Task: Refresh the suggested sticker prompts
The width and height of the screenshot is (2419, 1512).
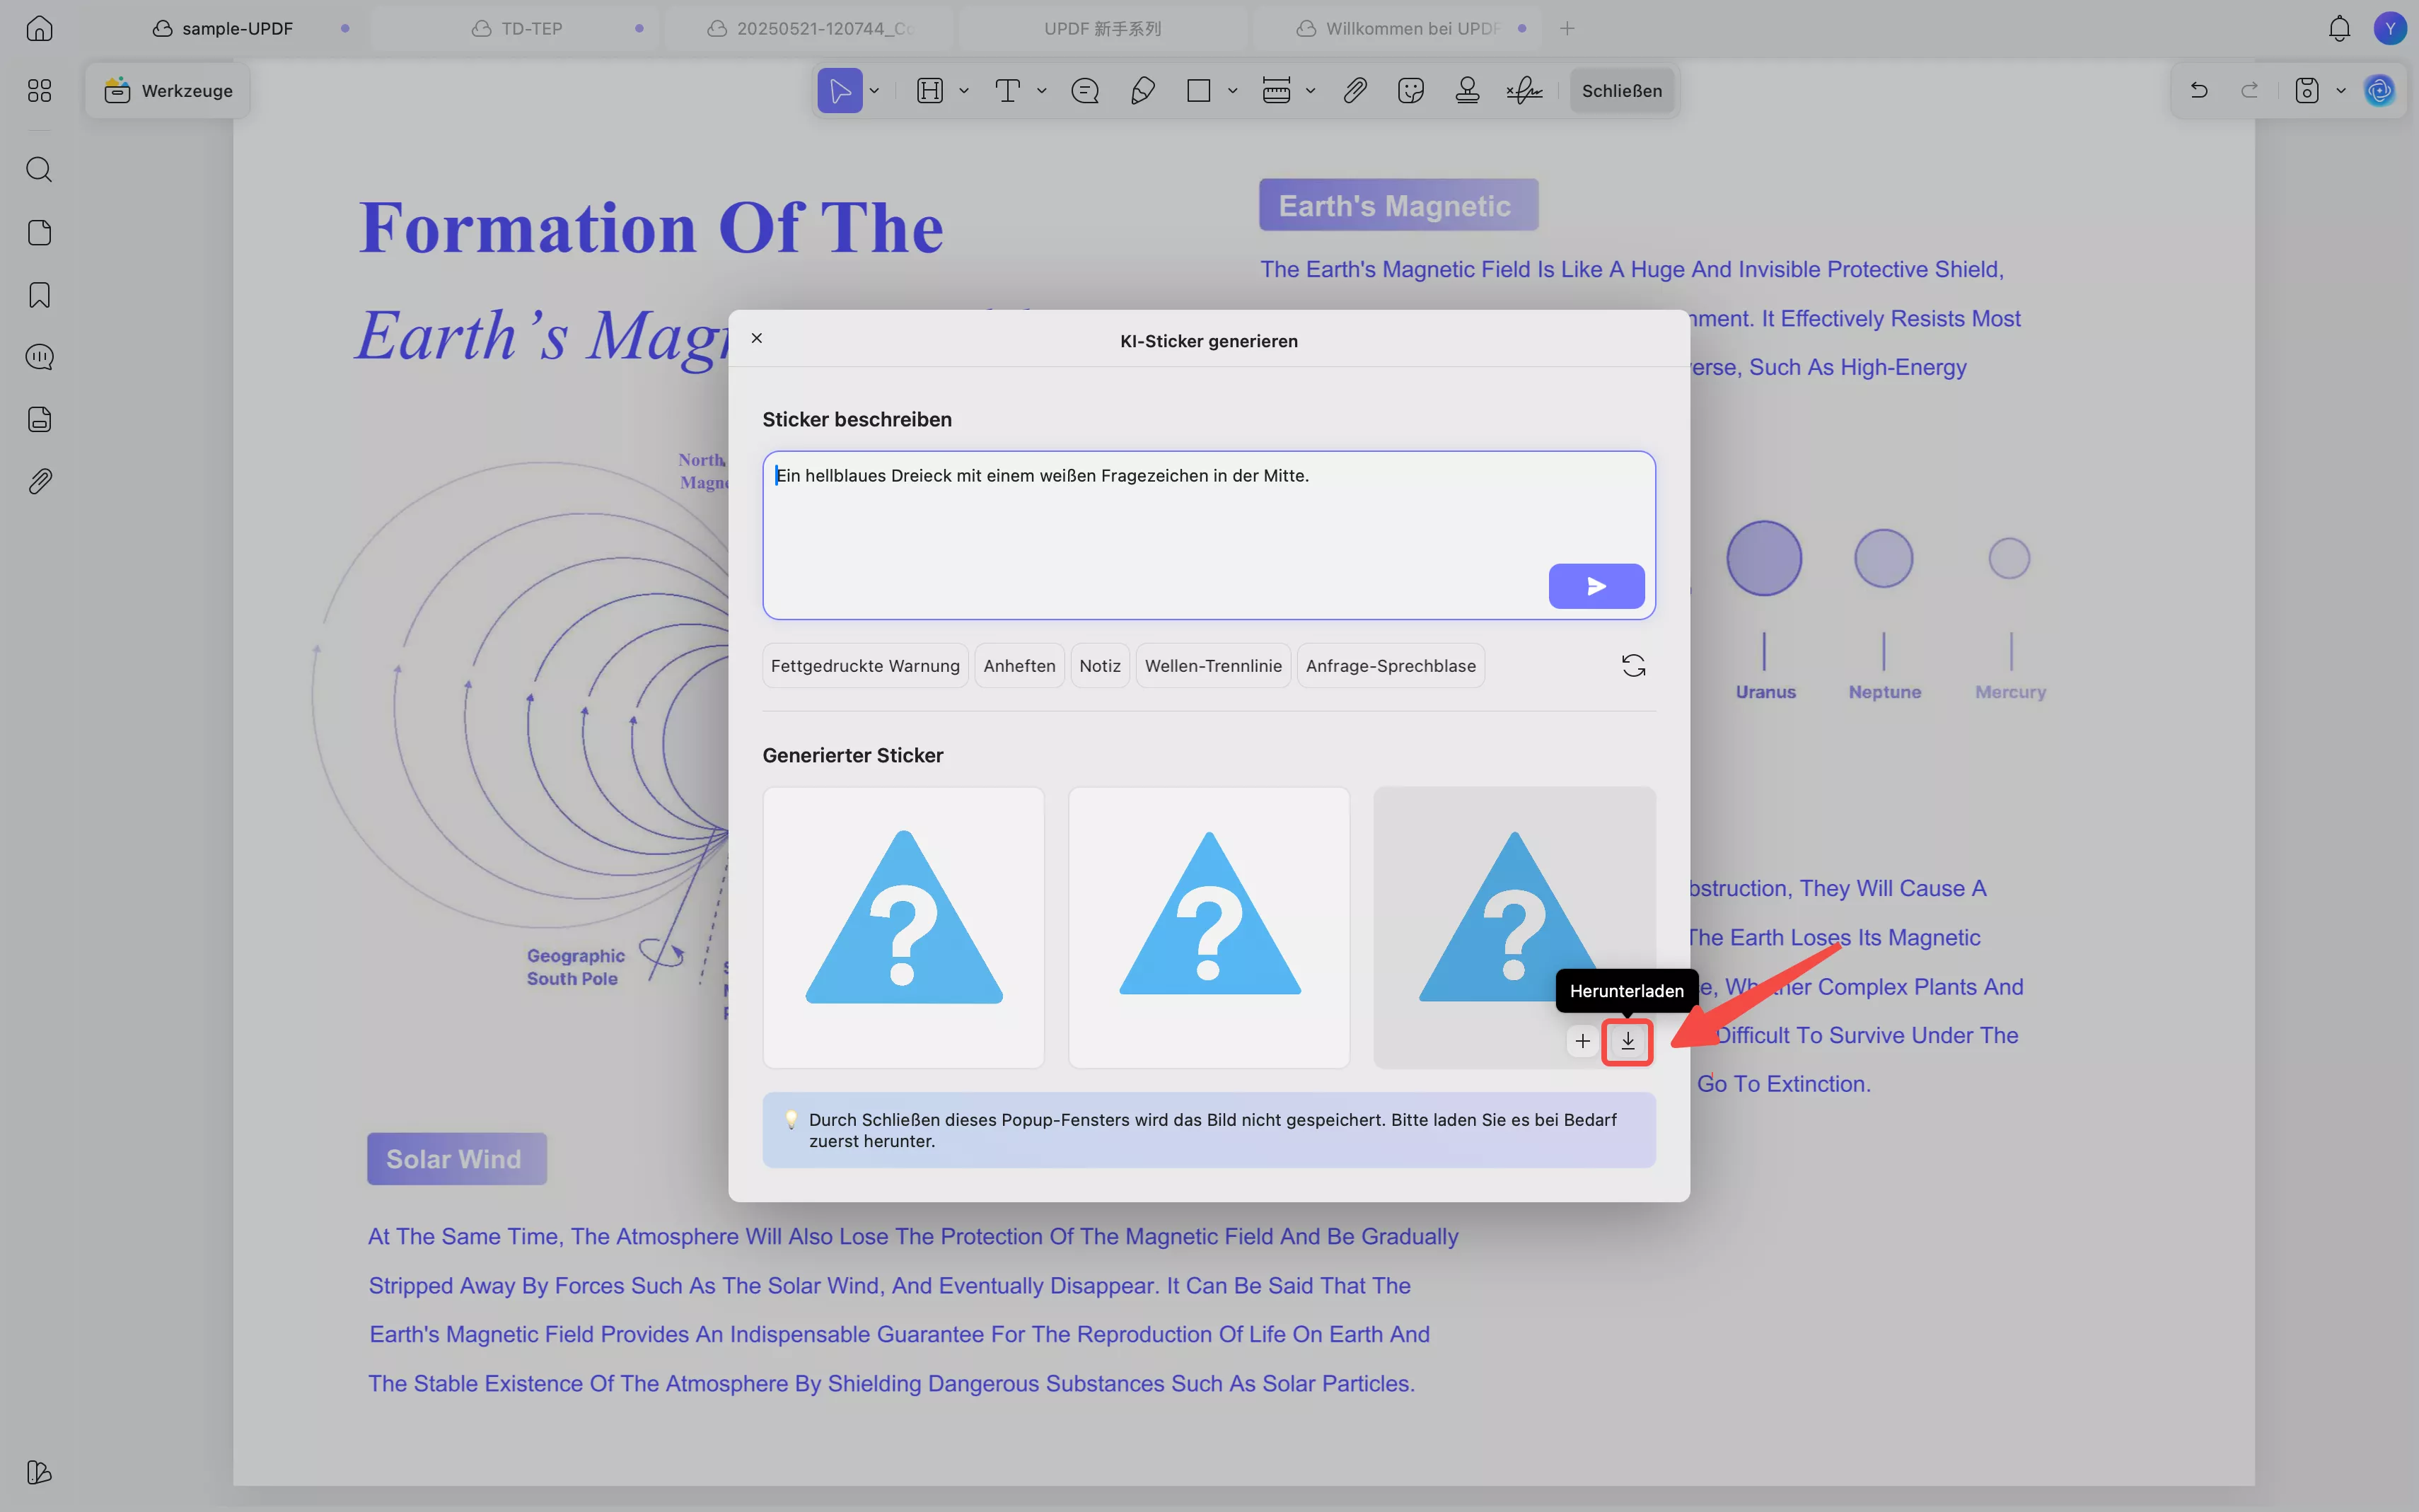Action: (x=1633, y=666)
